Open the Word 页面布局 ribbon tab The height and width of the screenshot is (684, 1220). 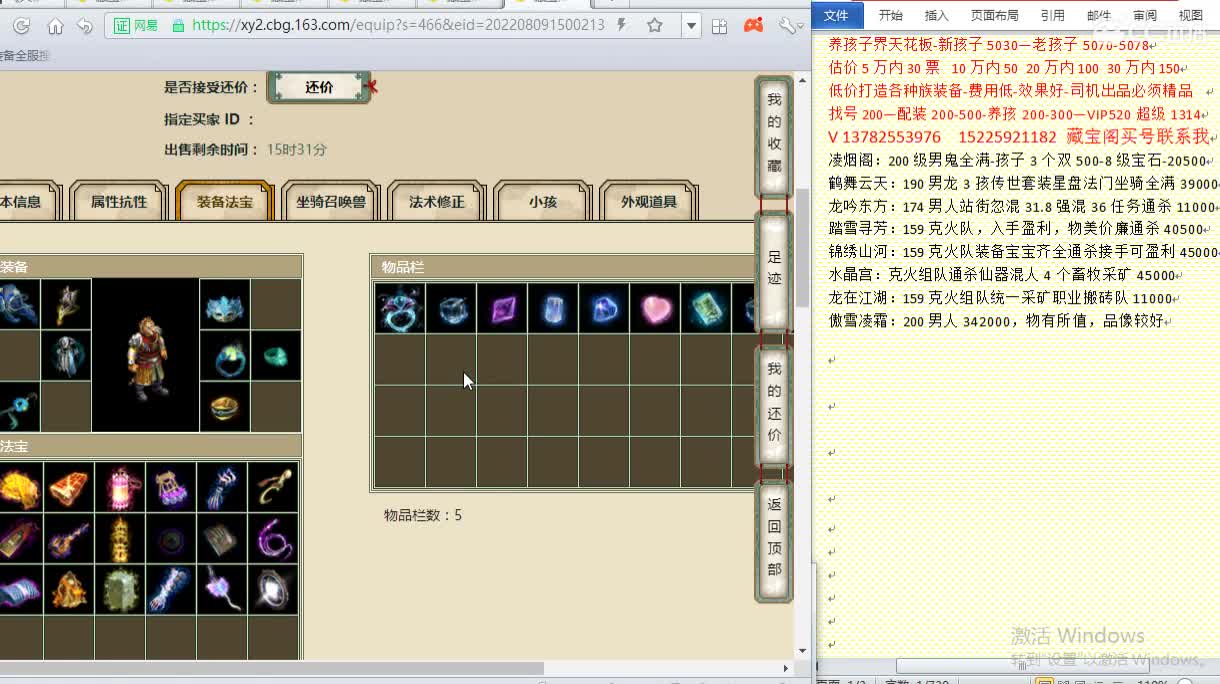[995, 15]
